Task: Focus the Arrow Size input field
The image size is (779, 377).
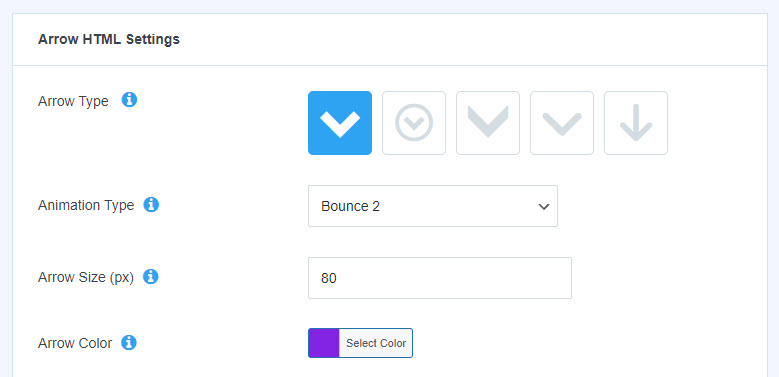Action: [440, 278]
